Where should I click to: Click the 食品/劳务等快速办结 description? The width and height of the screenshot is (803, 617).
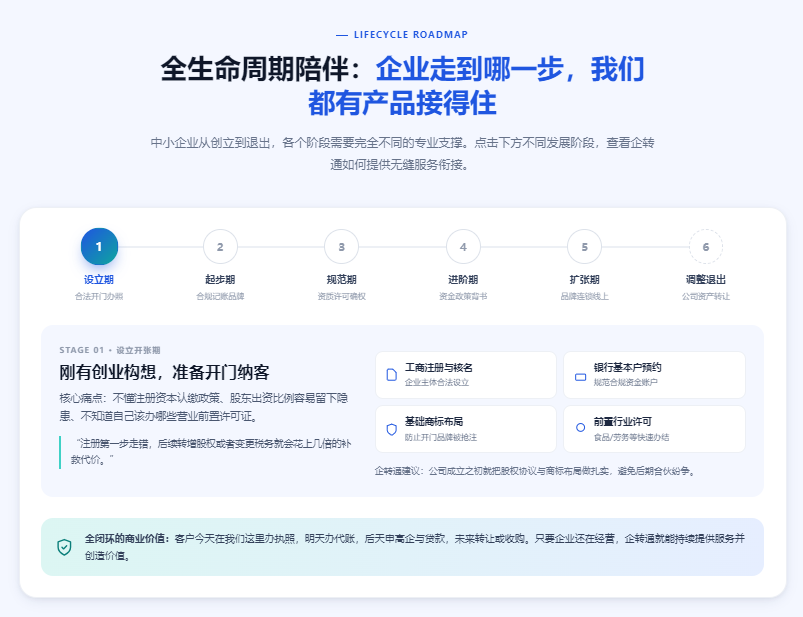coord(631,437)
